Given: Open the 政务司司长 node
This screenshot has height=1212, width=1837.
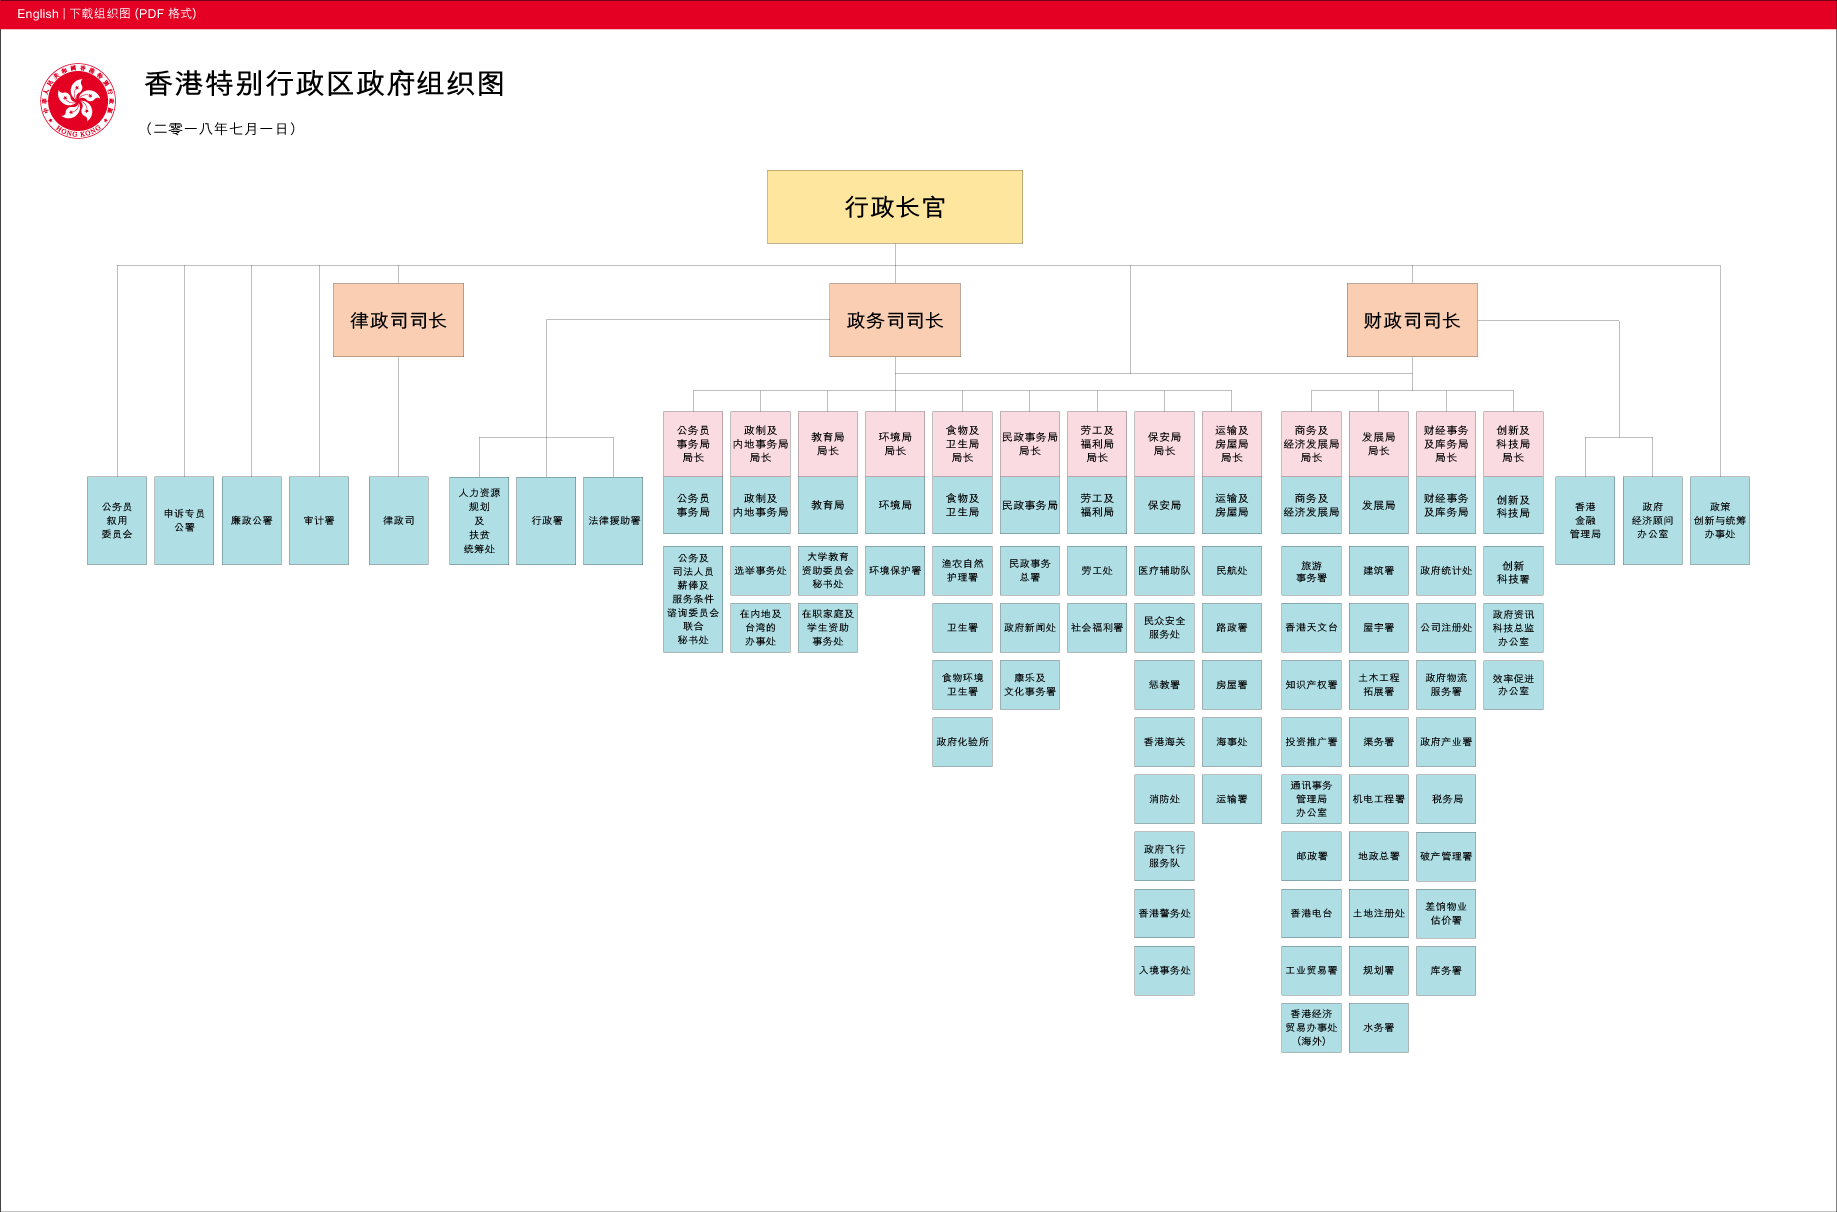Looking at the screenshot, I should click(x=894, y=319).
